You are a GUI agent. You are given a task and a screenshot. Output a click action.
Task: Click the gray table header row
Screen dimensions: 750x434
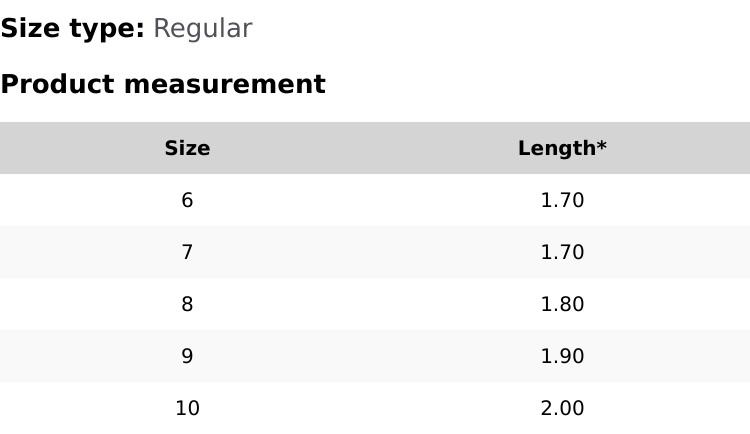coord(375,148)
